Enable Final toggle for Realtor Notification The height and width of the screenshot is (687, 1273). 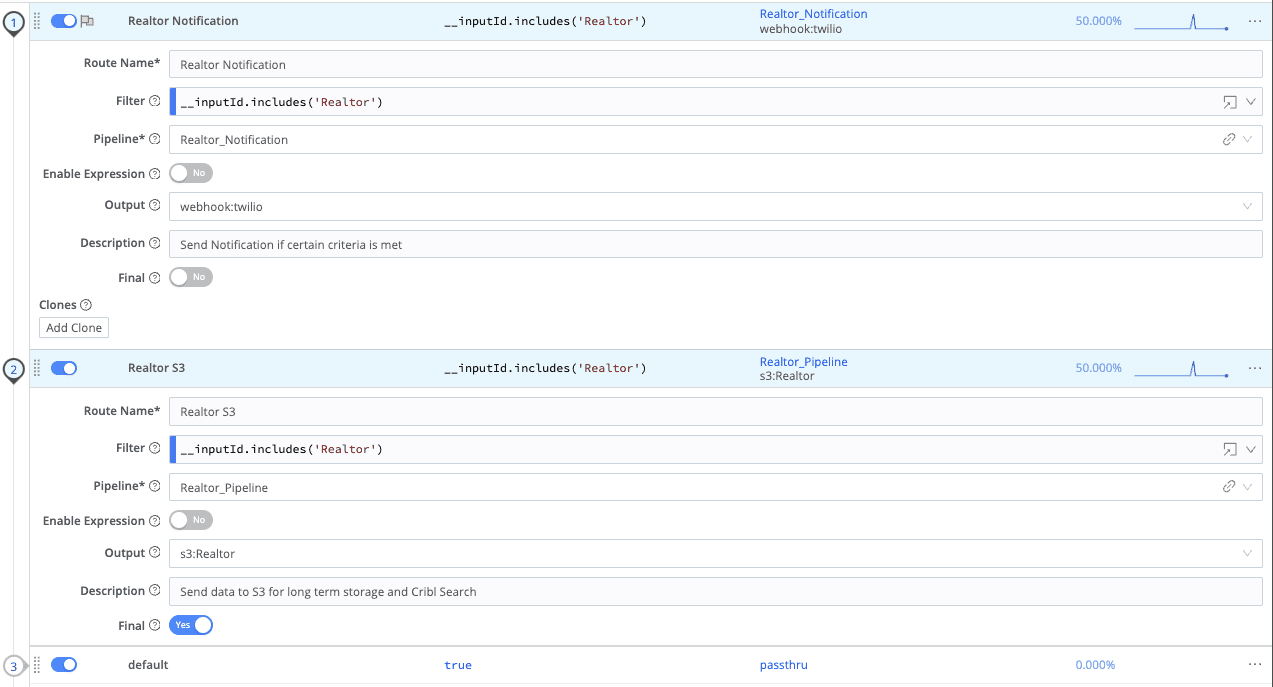pyautogui.click(x=191, y=278)
